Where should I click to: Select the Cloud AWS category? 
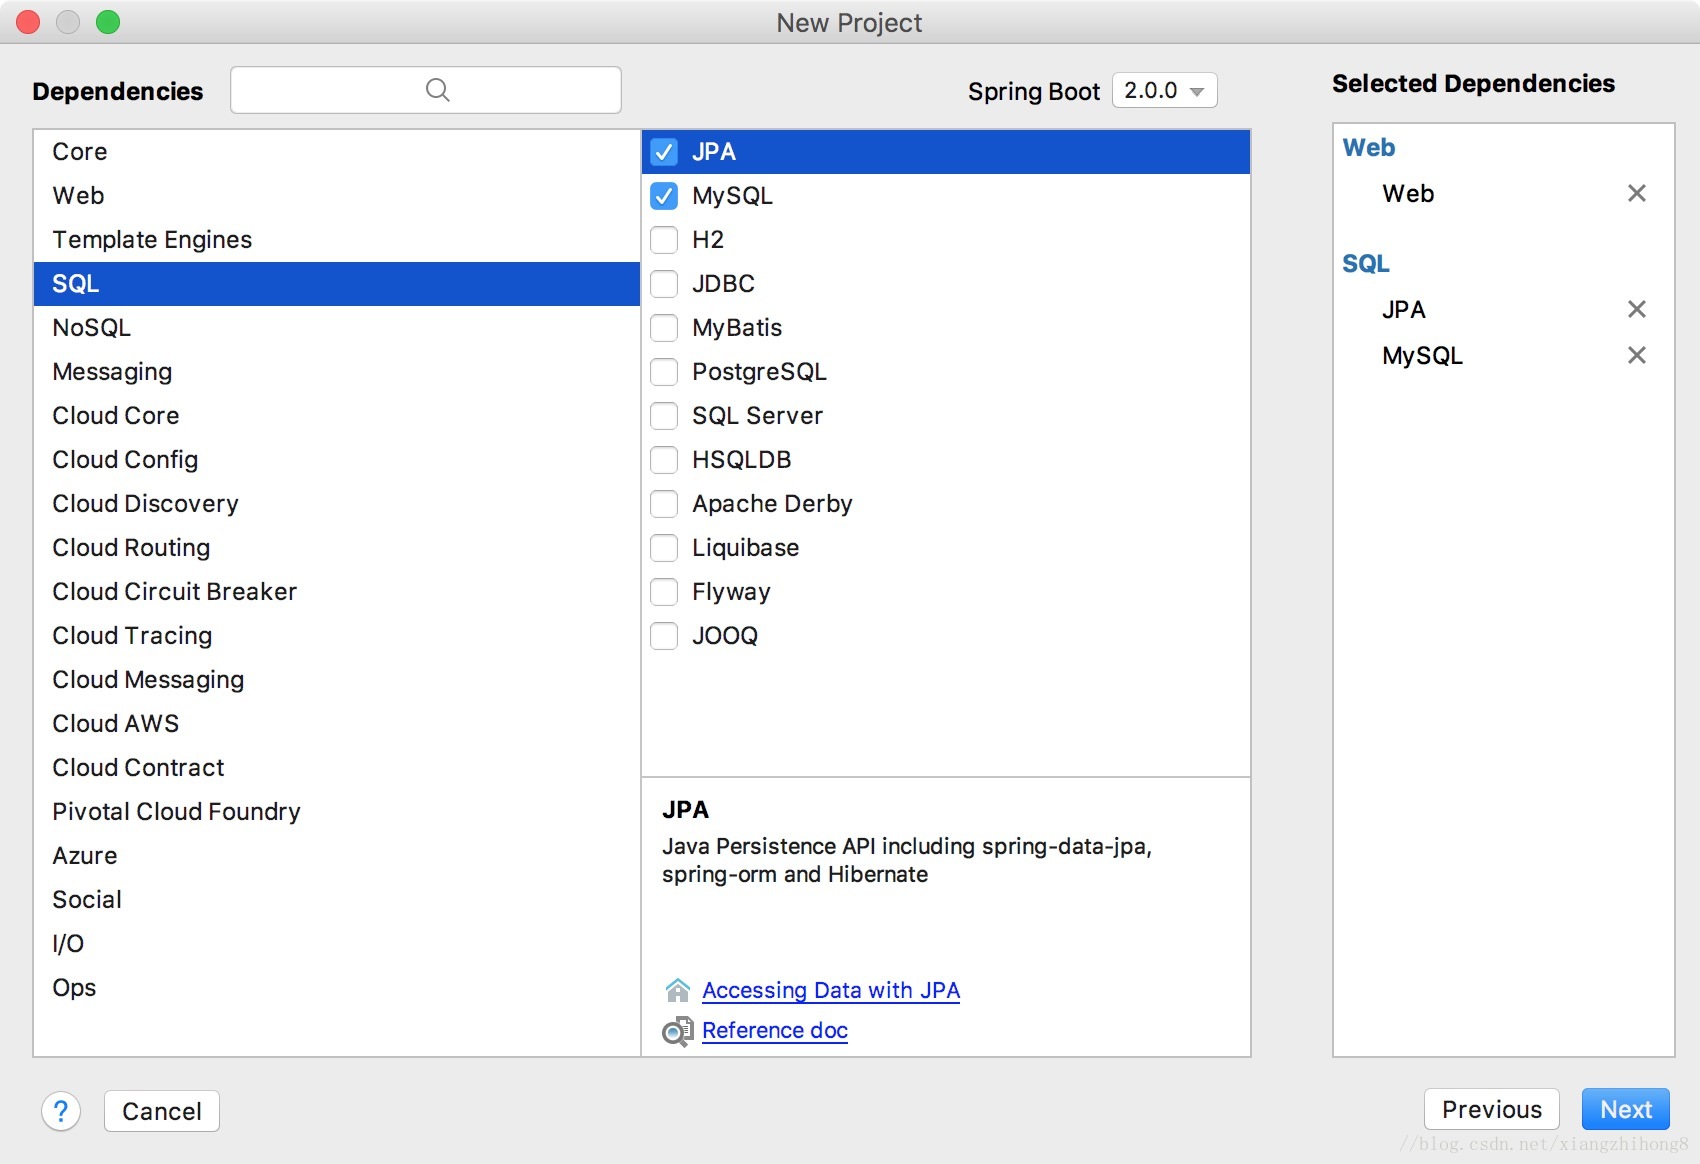coord(336,724)
